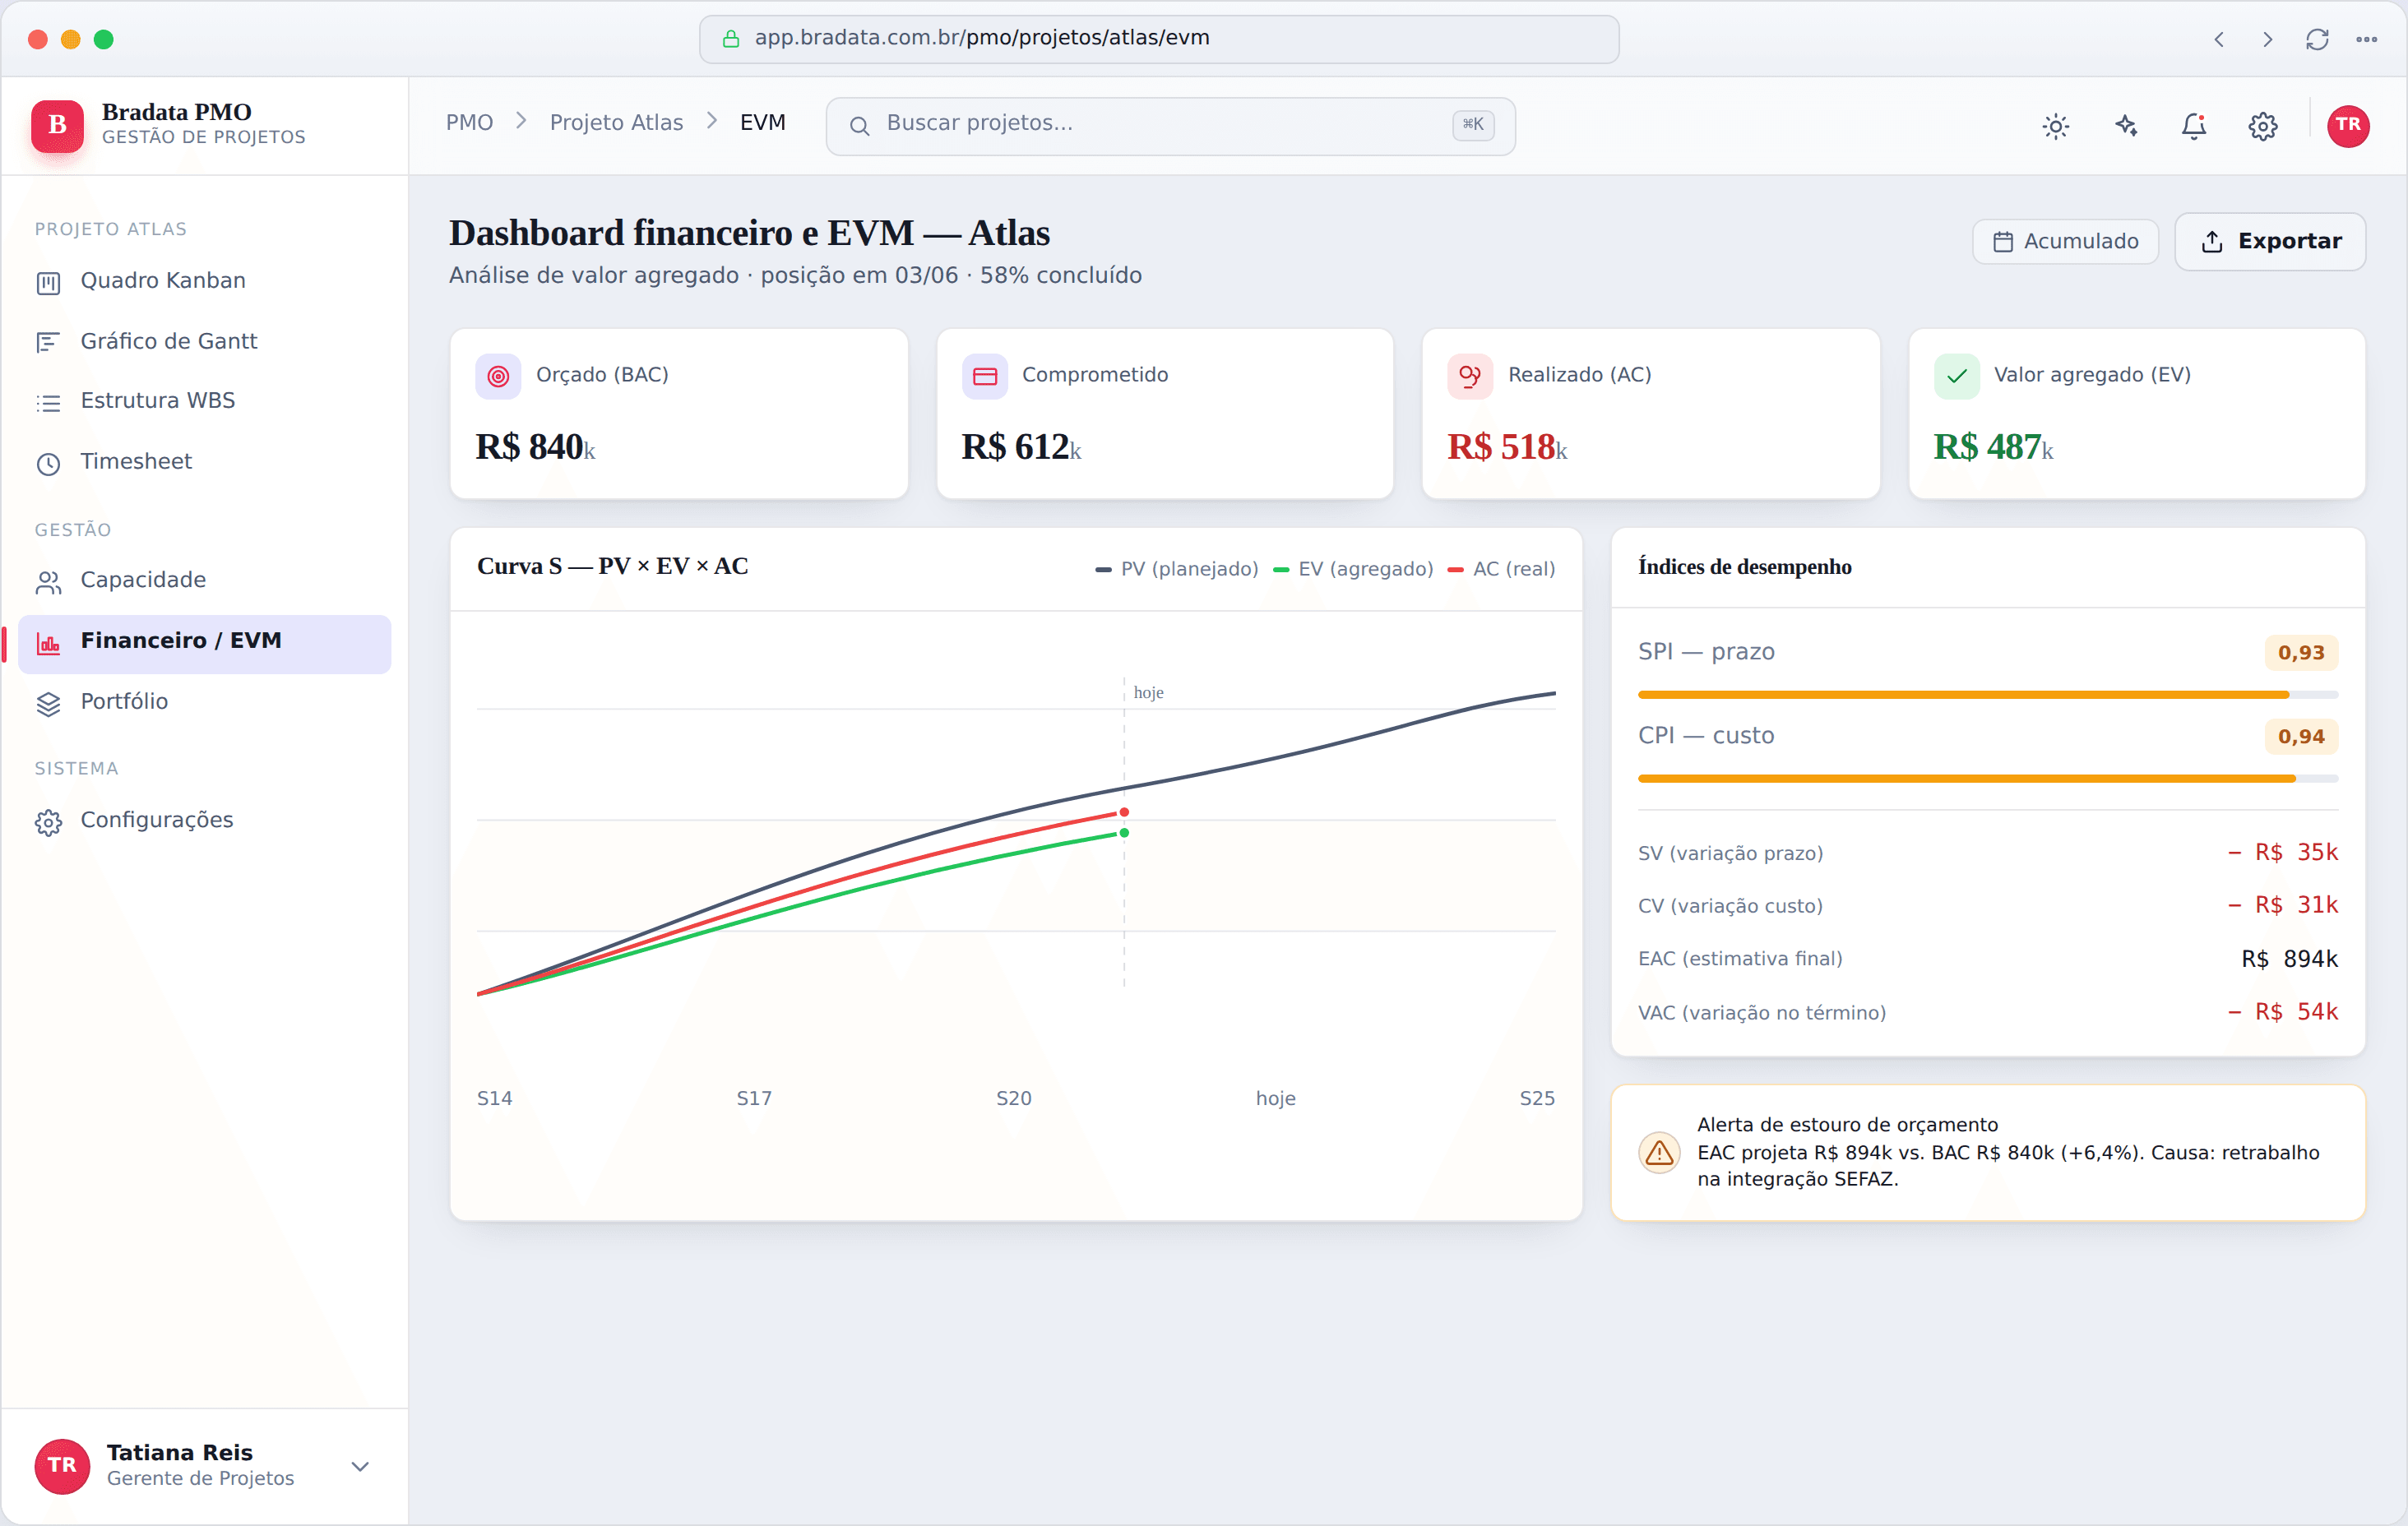Click the R$ 487k earned value

[x=1993, y=448]
